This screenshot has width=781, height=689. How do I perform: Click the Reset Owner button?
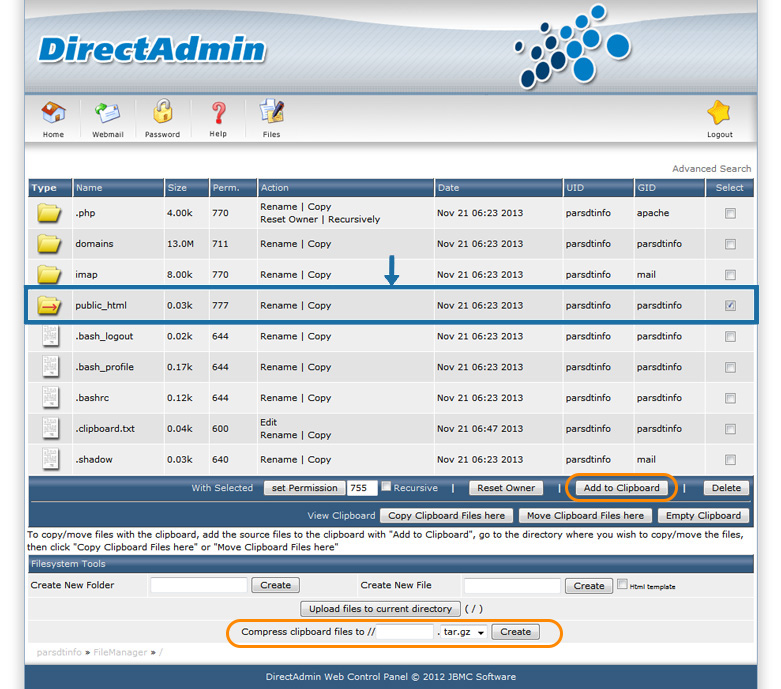[506, 488]
